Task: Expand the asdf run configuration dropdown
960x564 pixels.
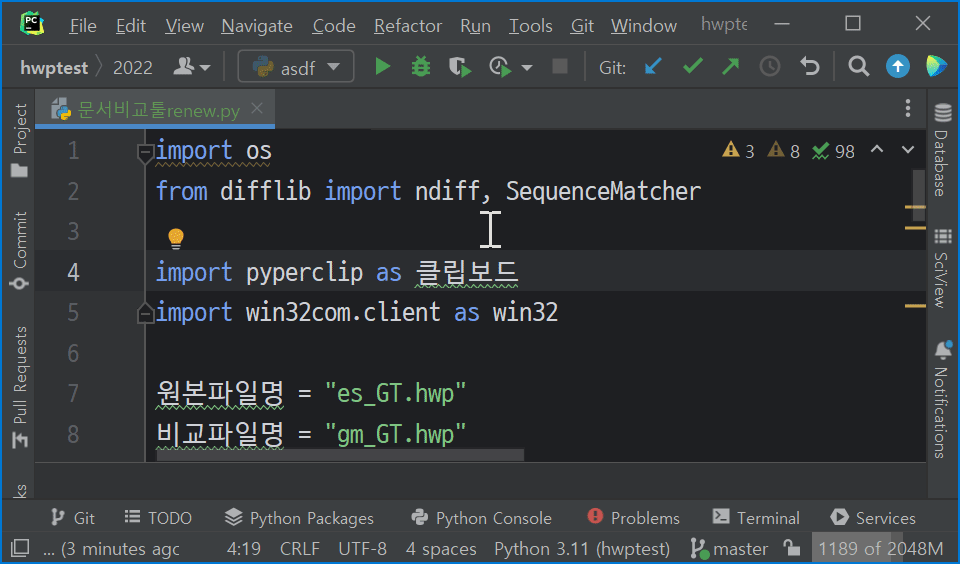Action: (296, 66)
